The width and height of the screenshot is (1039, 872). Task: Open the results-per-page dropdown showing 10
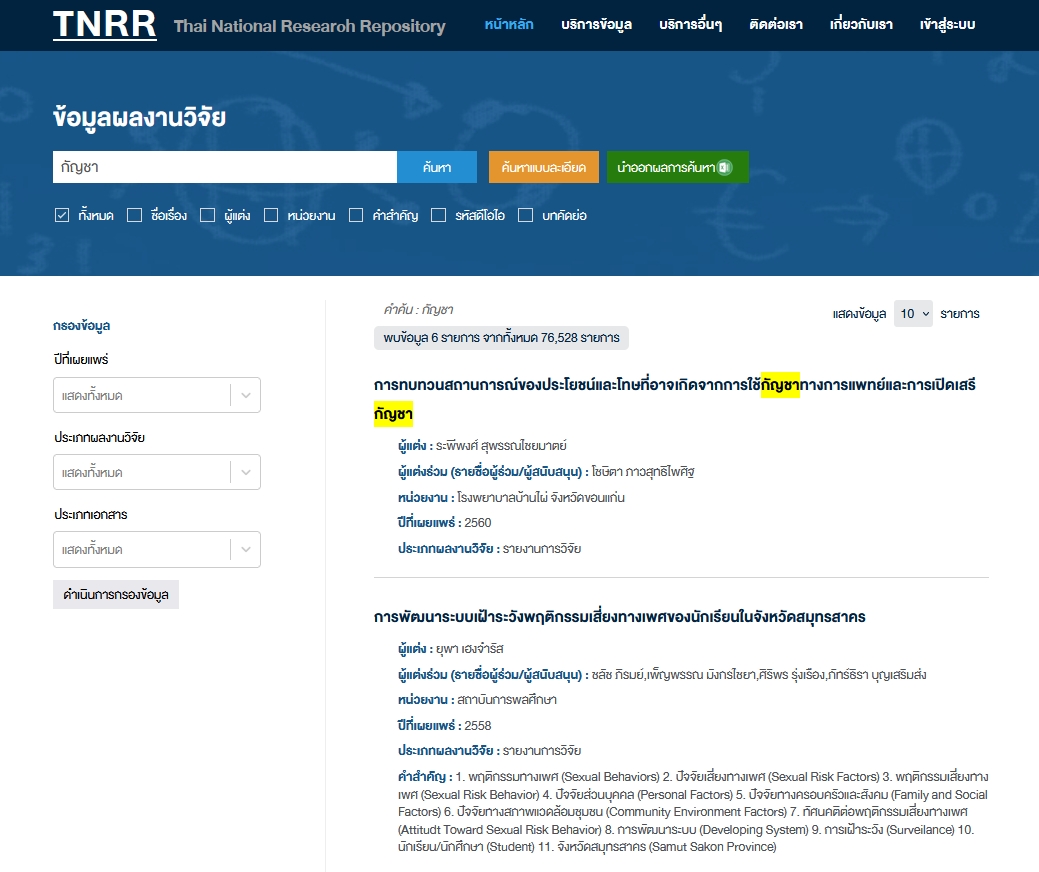[912, 314]
